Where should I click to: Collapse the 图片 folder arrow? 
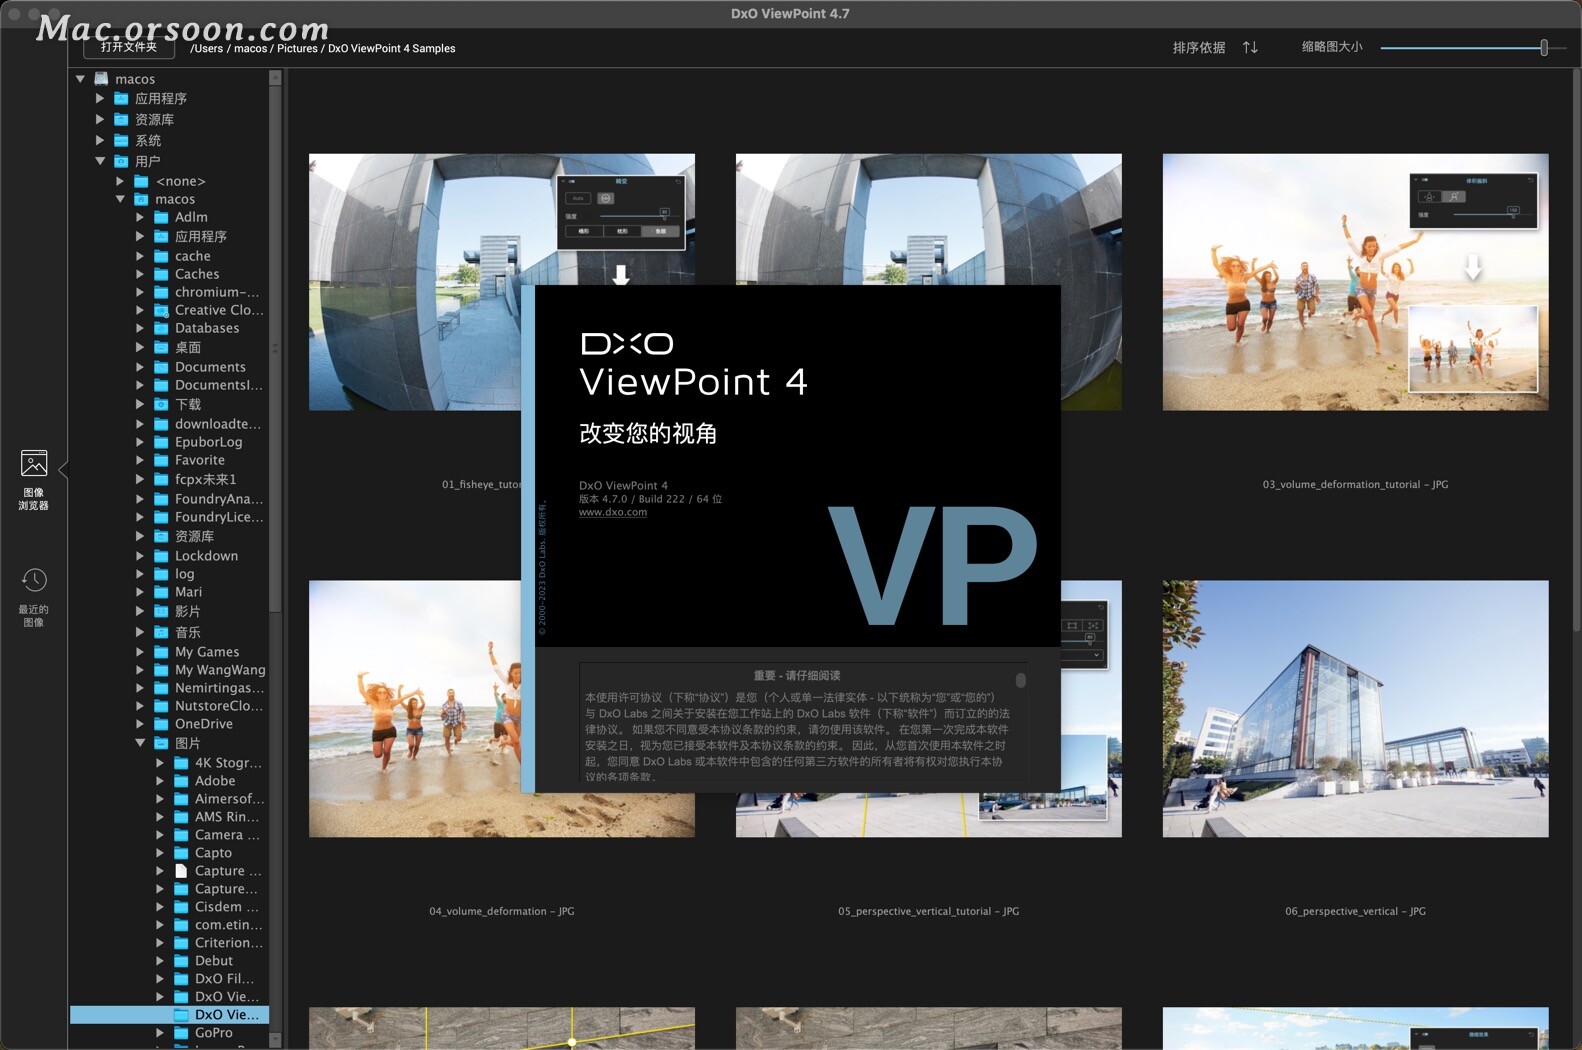140,743
